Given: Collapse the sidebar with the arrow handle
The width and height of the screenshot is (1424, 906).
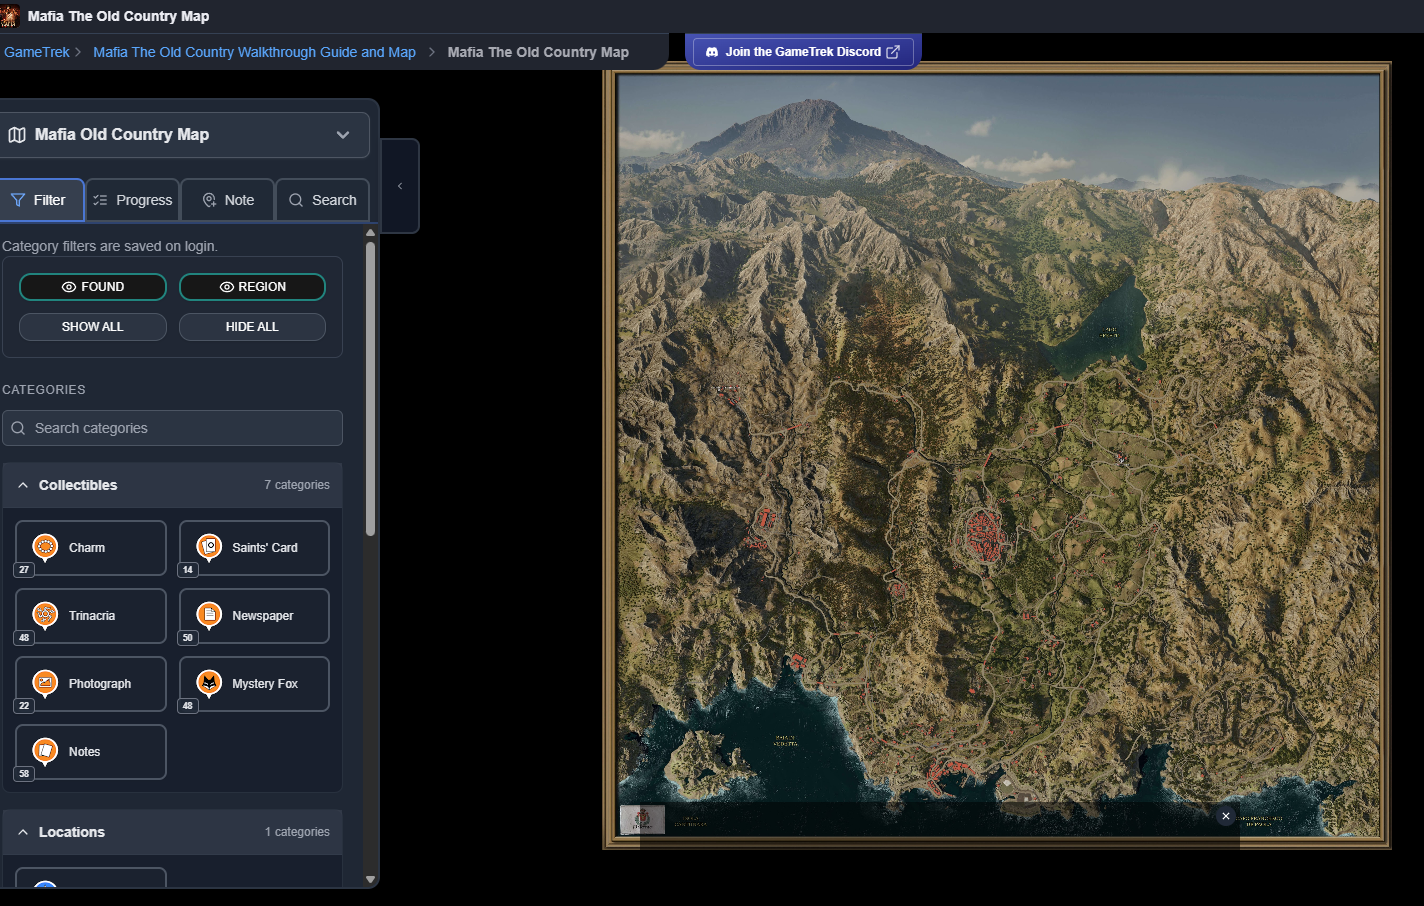Looking at the screenshot, I should click(x=400, y=186).
